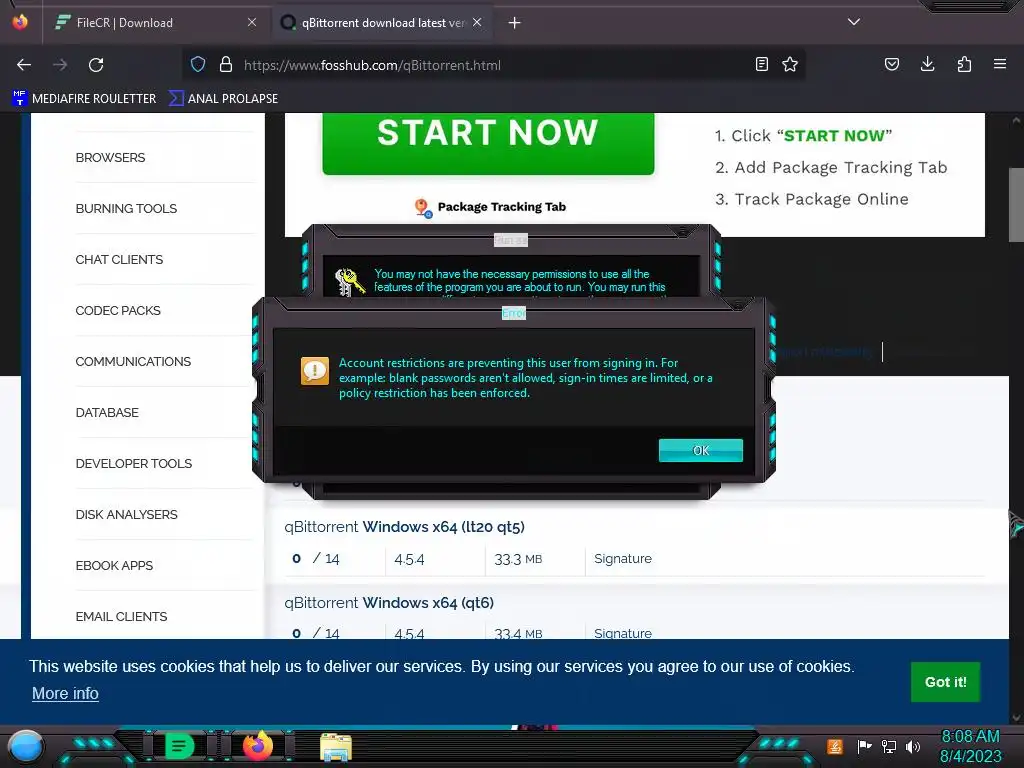
Task: Click the URL address field
Action: coord(493,65)
